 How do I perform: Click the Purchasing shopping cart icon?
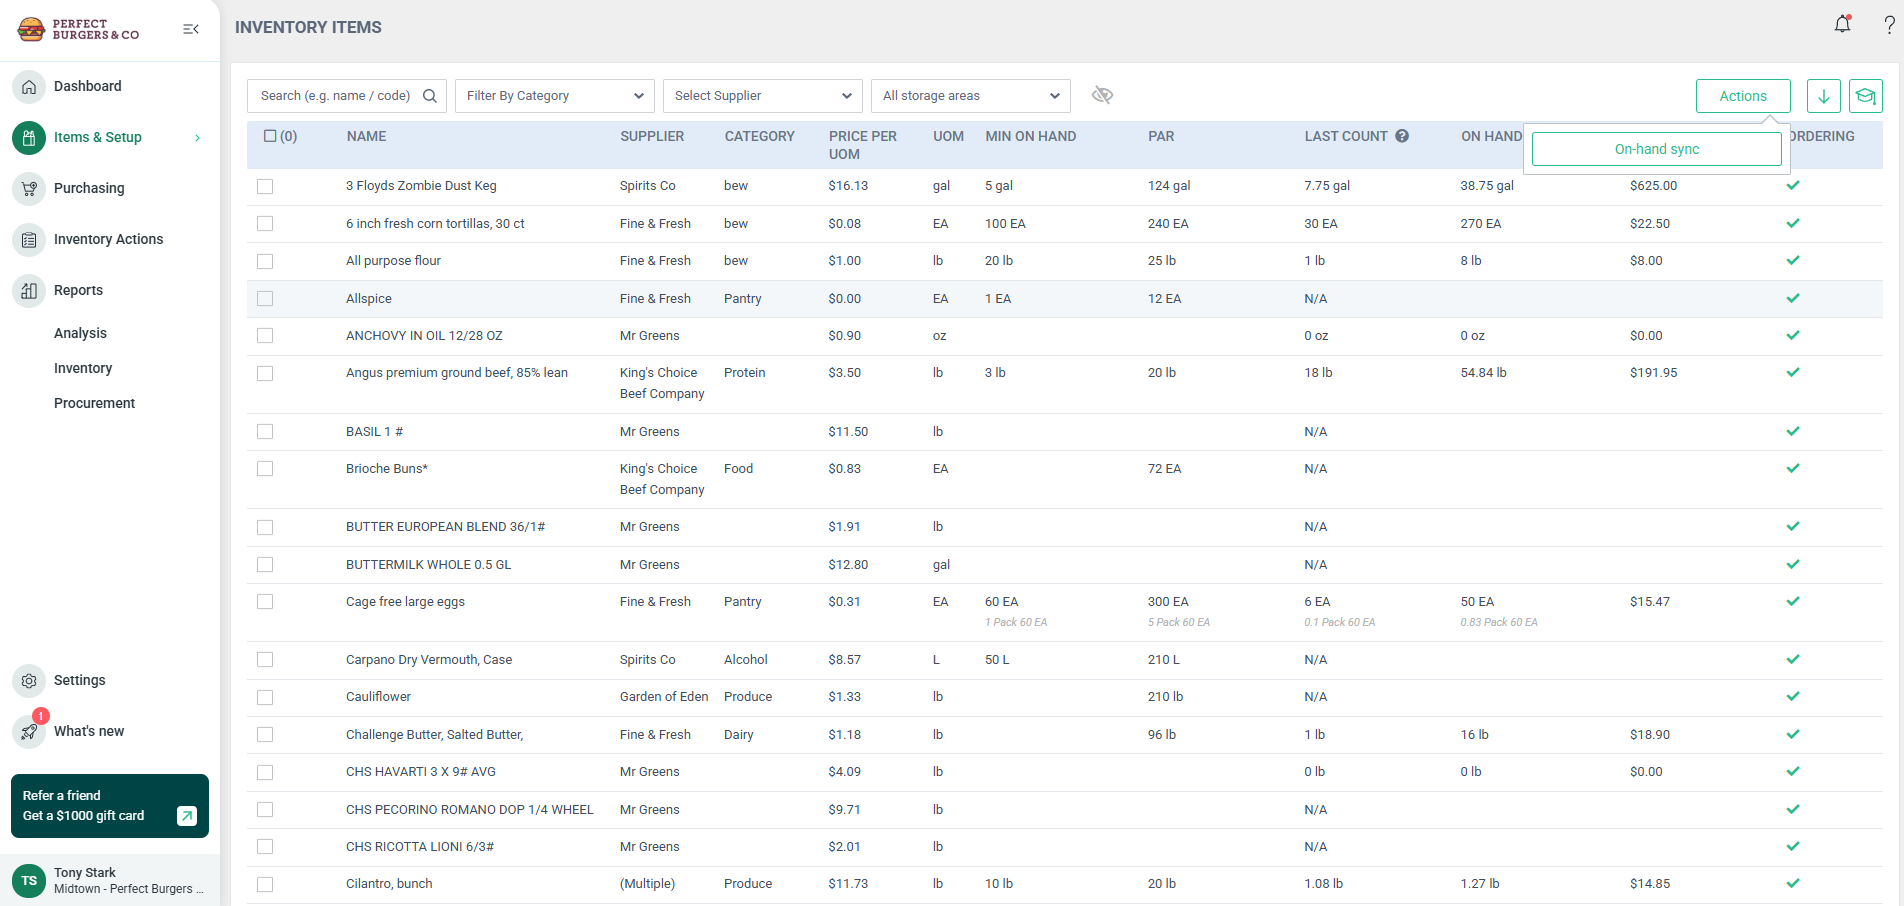pyautogui.click(x=28, y=188)
